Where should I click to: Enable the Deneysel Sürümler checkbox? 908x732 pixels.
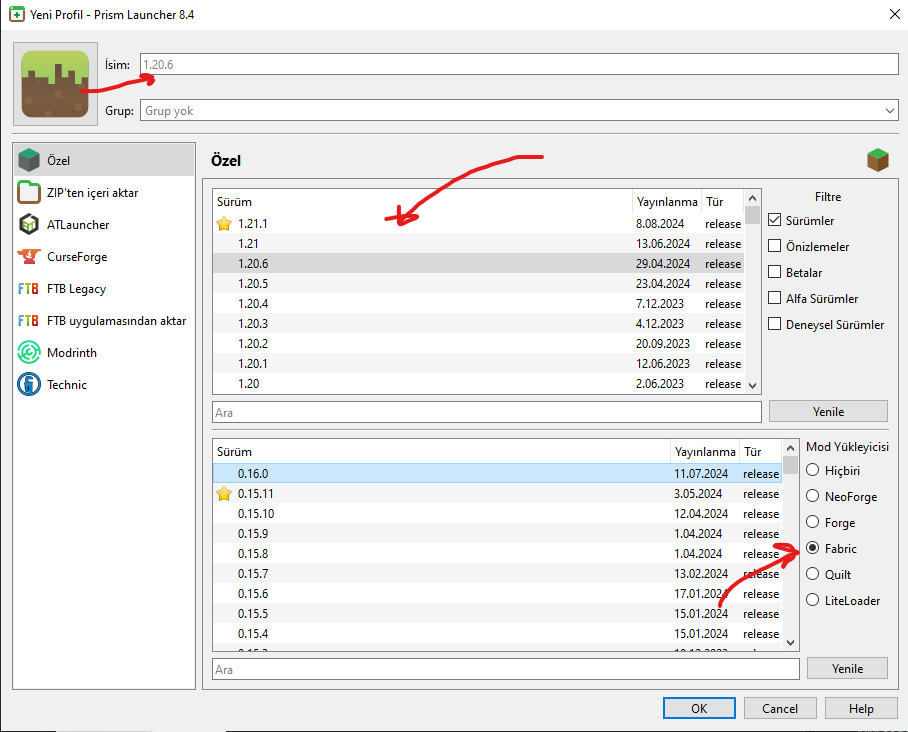pyautogui.click(x=774, y=324)
